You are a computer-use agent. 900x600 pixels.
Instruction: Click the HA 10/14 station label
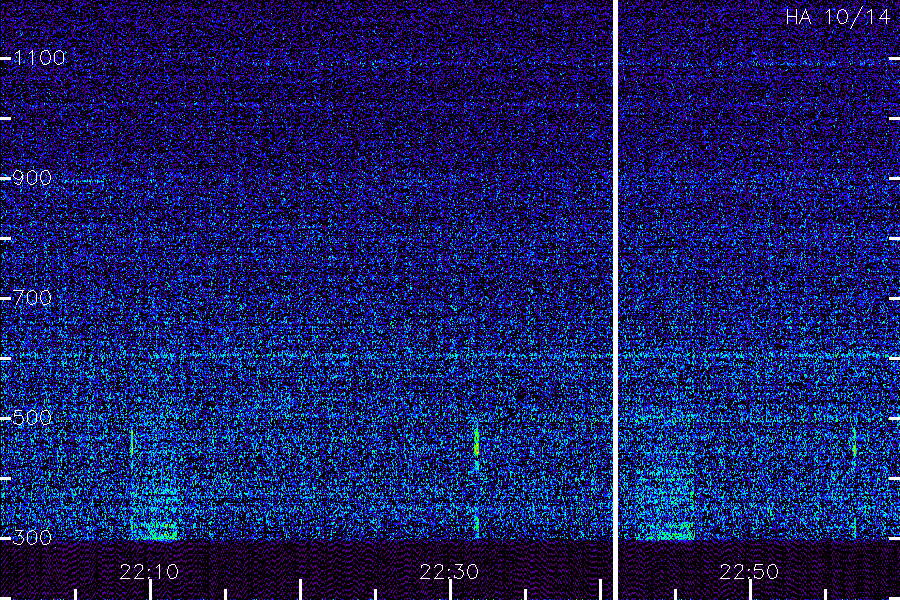click(x=837, y=17)
